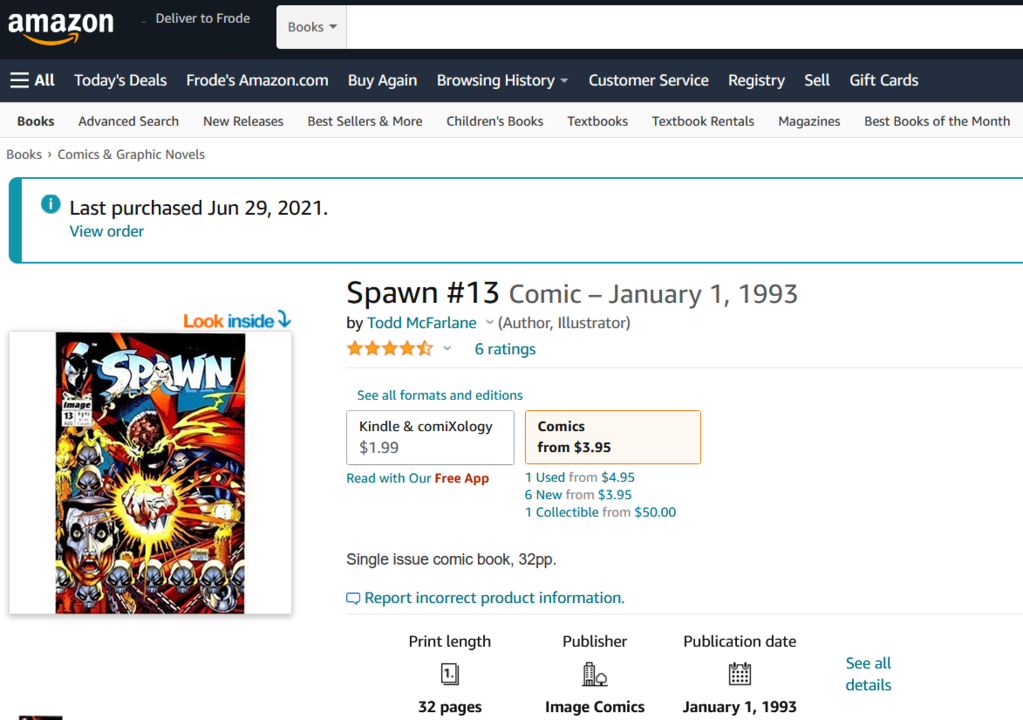Click the Look inside arrow icon
1023x720 pixels.
click(283, 320)
